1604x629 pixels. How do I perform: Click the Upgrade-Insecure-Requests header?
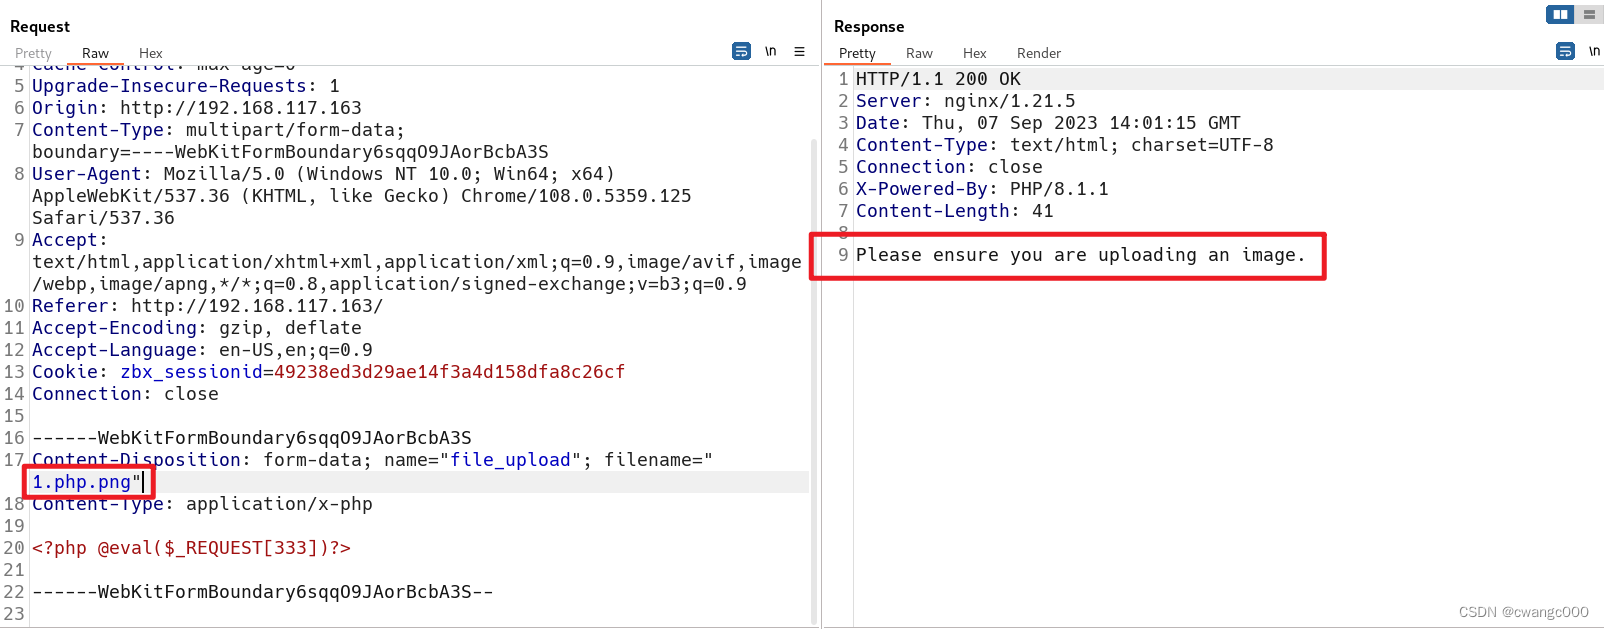pos(186,86)
